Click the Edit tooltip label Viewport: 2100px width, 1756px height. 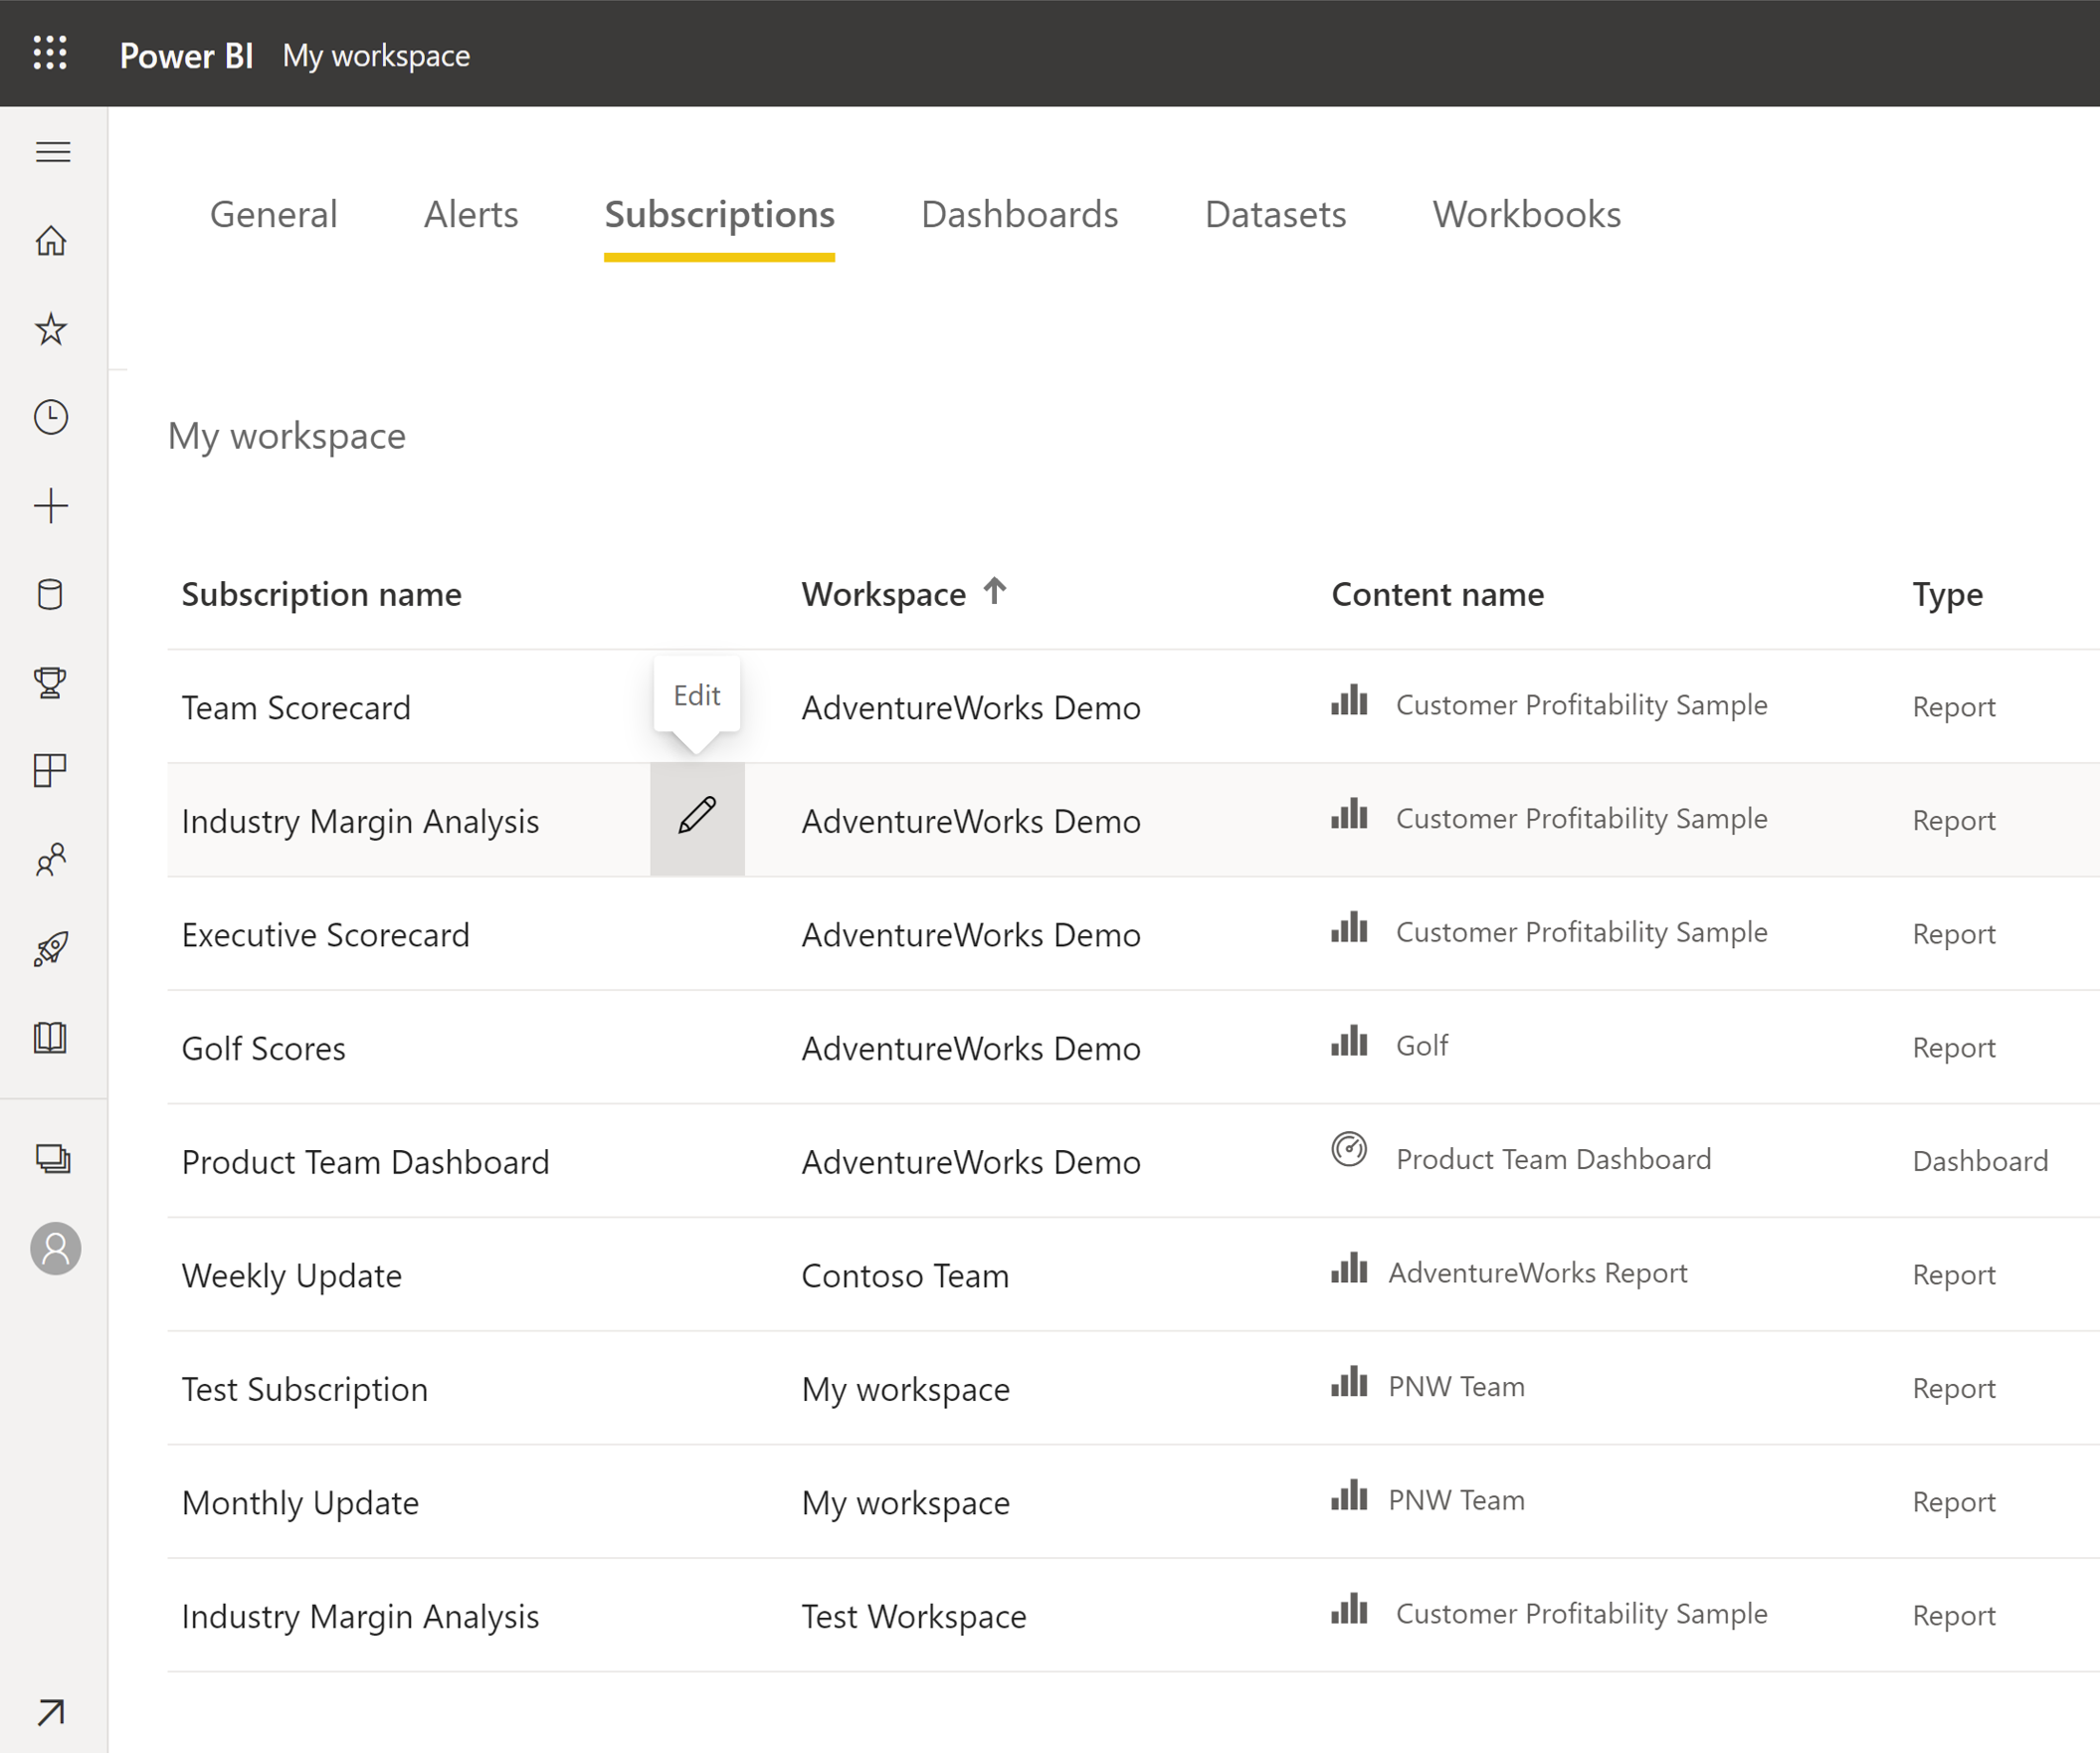697,696
